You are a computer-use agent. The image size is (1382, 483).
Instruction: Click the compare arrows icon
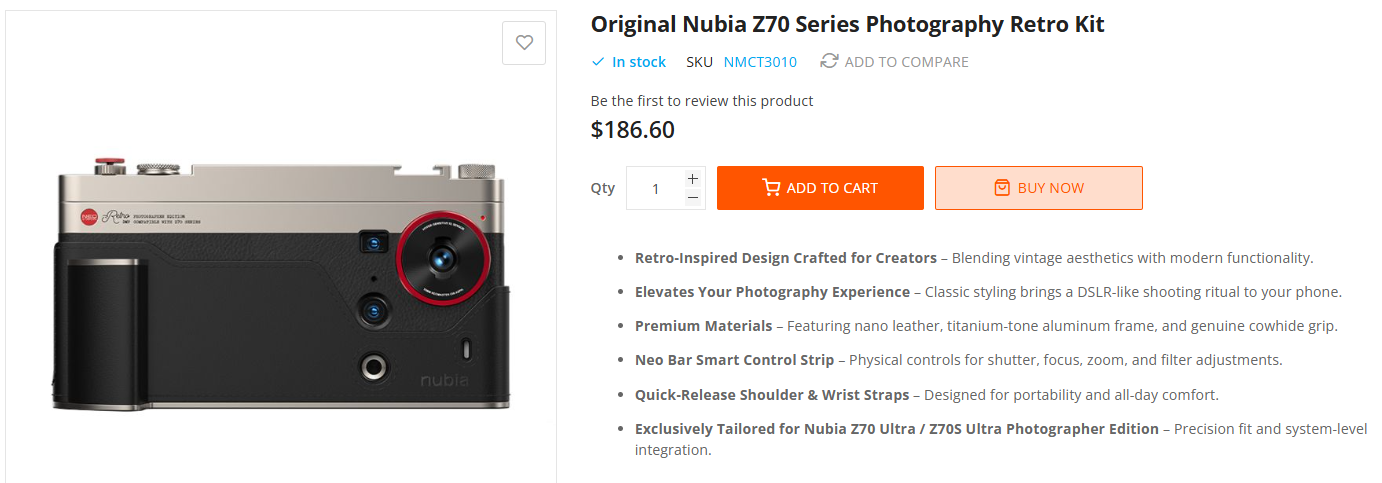[829, 61]
